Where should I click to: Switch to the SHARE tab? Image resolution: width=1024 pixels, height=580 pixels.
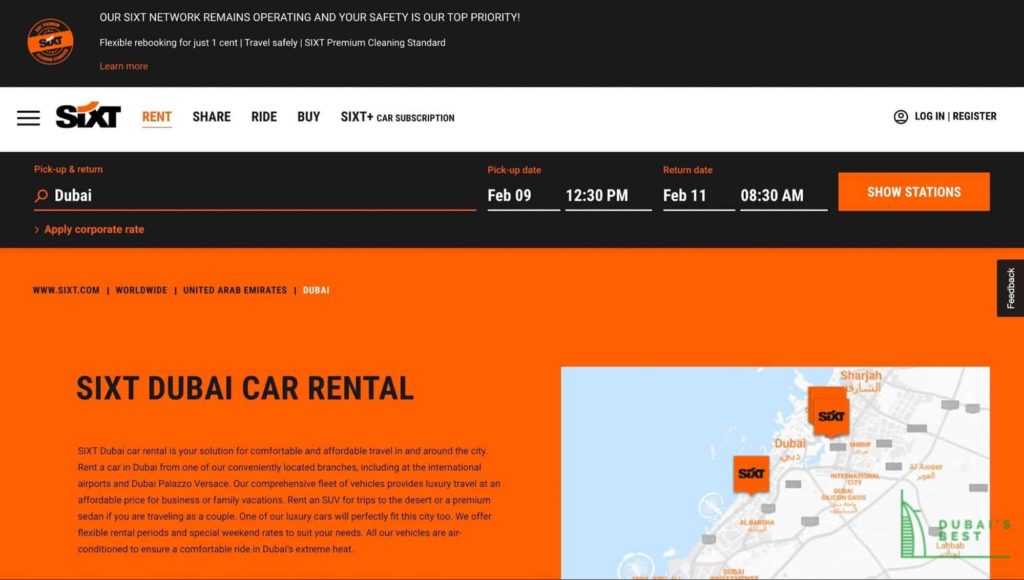point(211,117)
